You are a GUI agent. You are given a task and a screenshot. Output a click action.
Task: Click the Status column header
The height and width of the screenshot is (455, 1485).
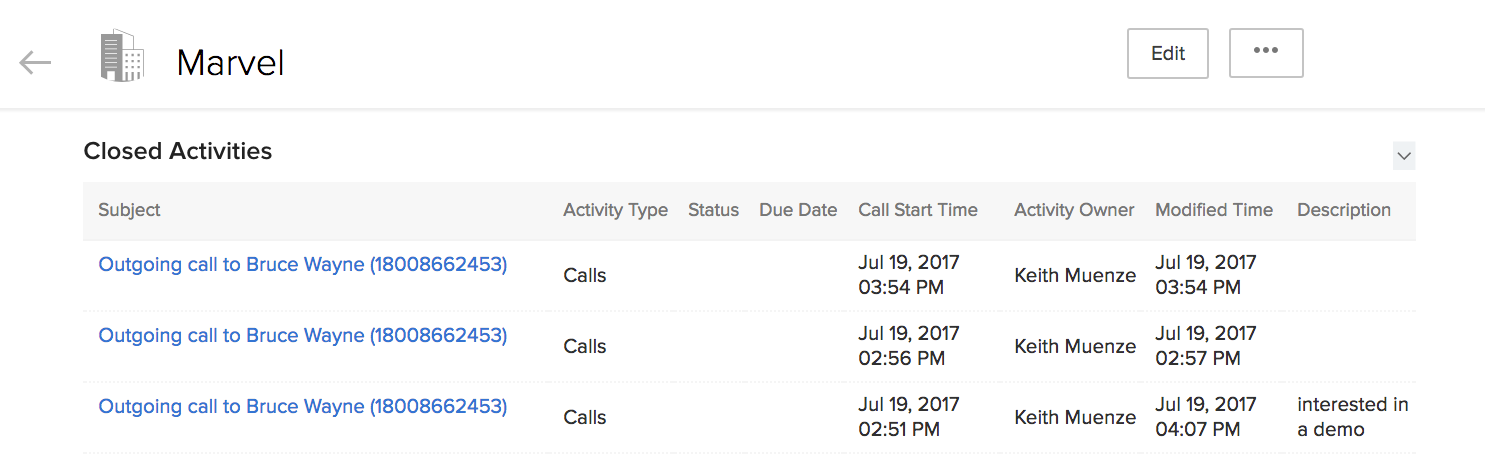(x=713, y=210)
